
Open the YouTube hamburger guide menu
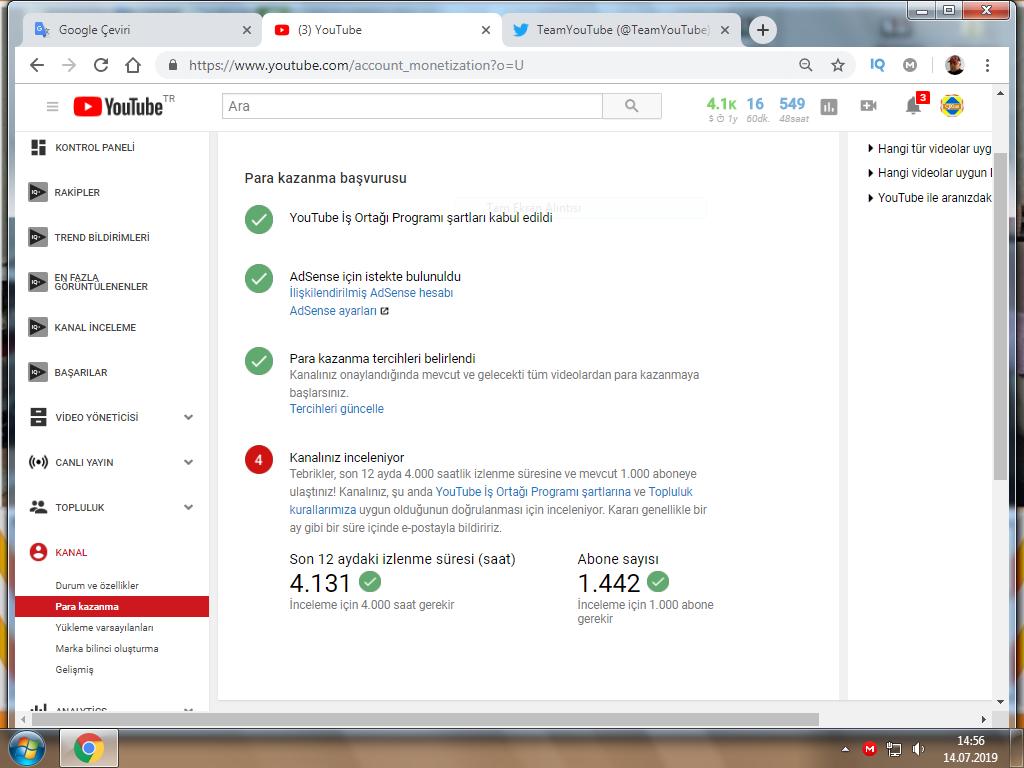[53, 106]
